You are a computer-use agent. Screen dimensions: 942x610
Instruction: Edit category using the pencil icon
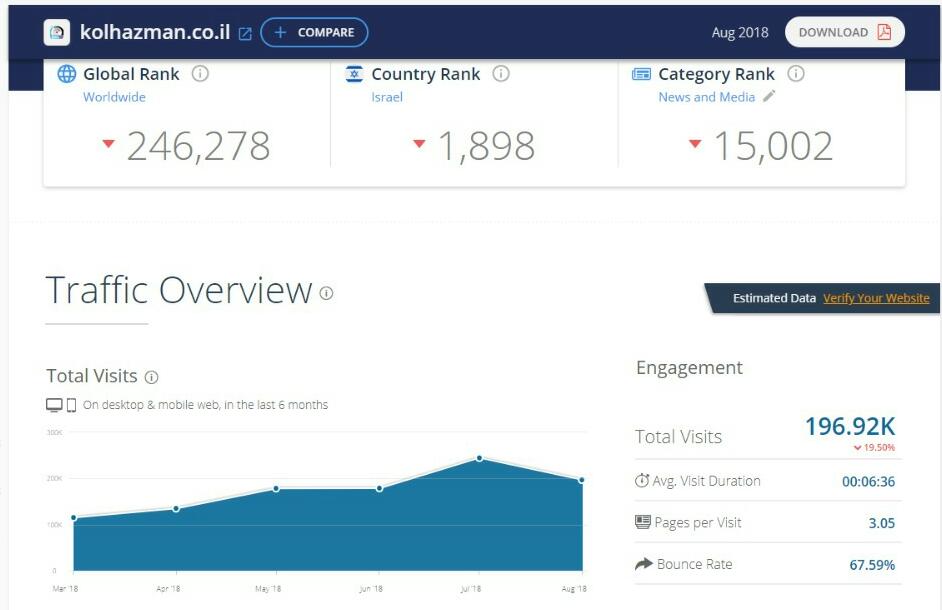click(769, 97)
